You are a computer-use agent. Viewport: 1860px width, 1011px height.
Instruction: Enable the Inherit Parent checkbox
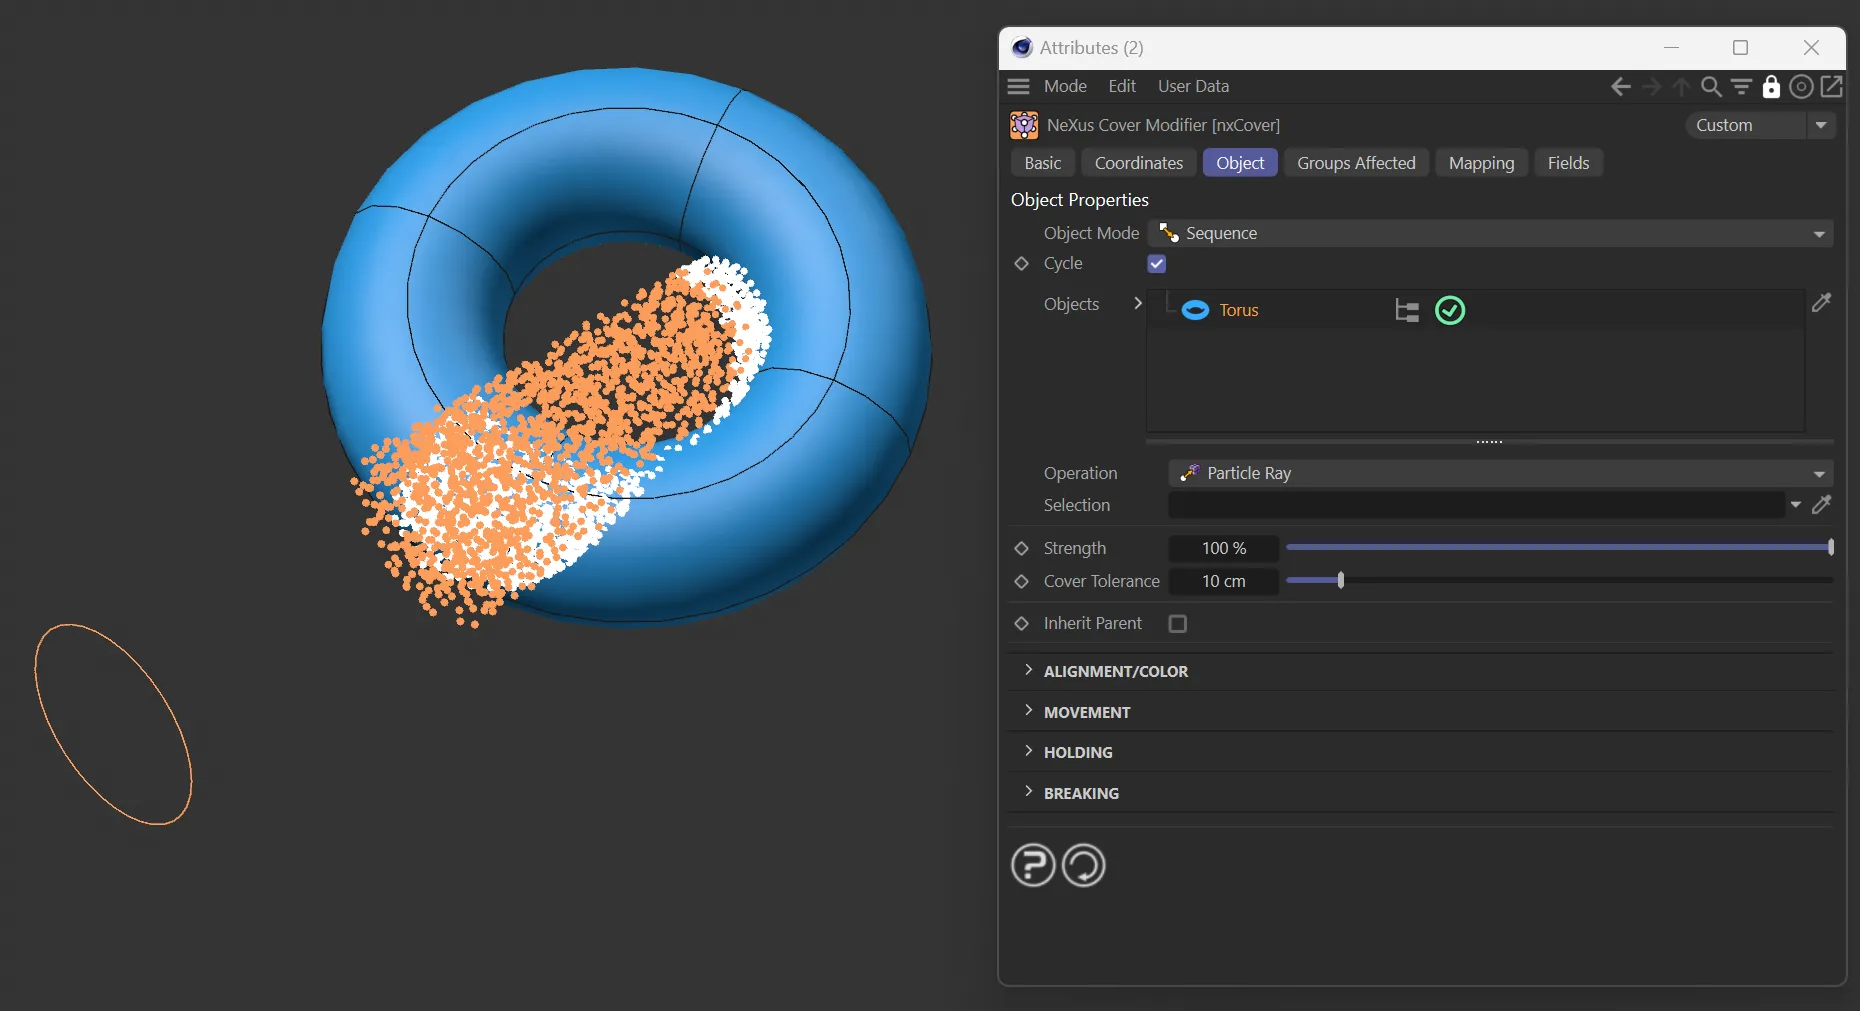(1178, 624)
